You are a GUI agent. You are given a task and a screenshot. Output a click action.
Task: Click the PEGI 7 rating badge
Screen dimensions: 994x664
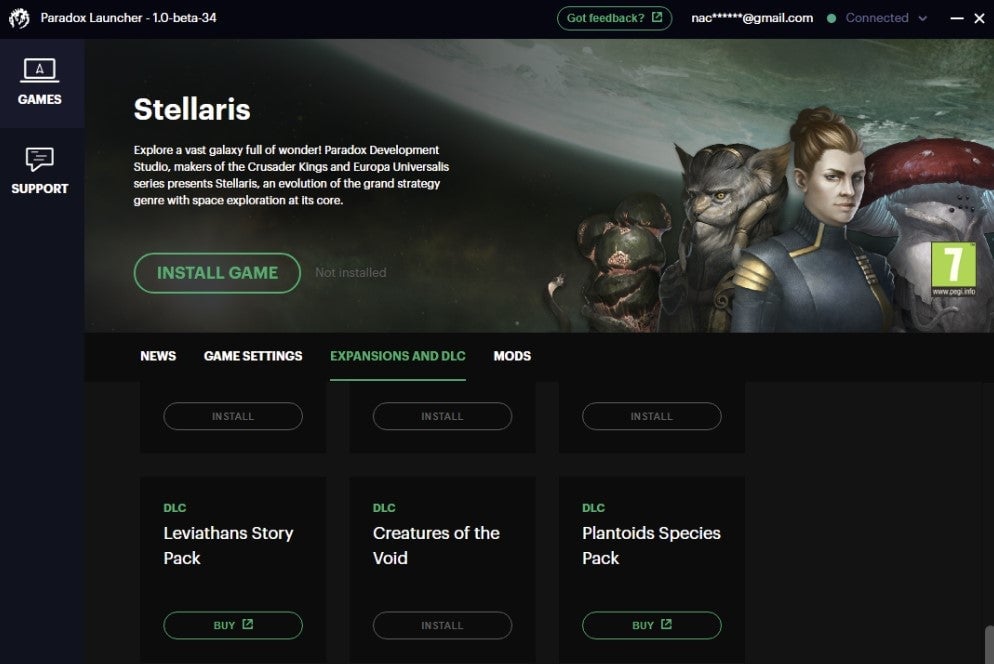953,268
